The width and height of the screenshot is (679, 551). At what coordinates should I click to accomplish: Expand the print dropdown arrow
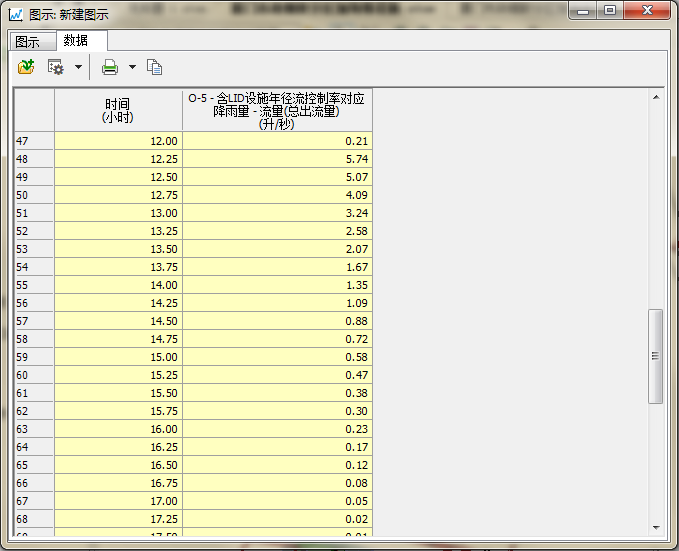pyautogui.click(x=133, y=67)
